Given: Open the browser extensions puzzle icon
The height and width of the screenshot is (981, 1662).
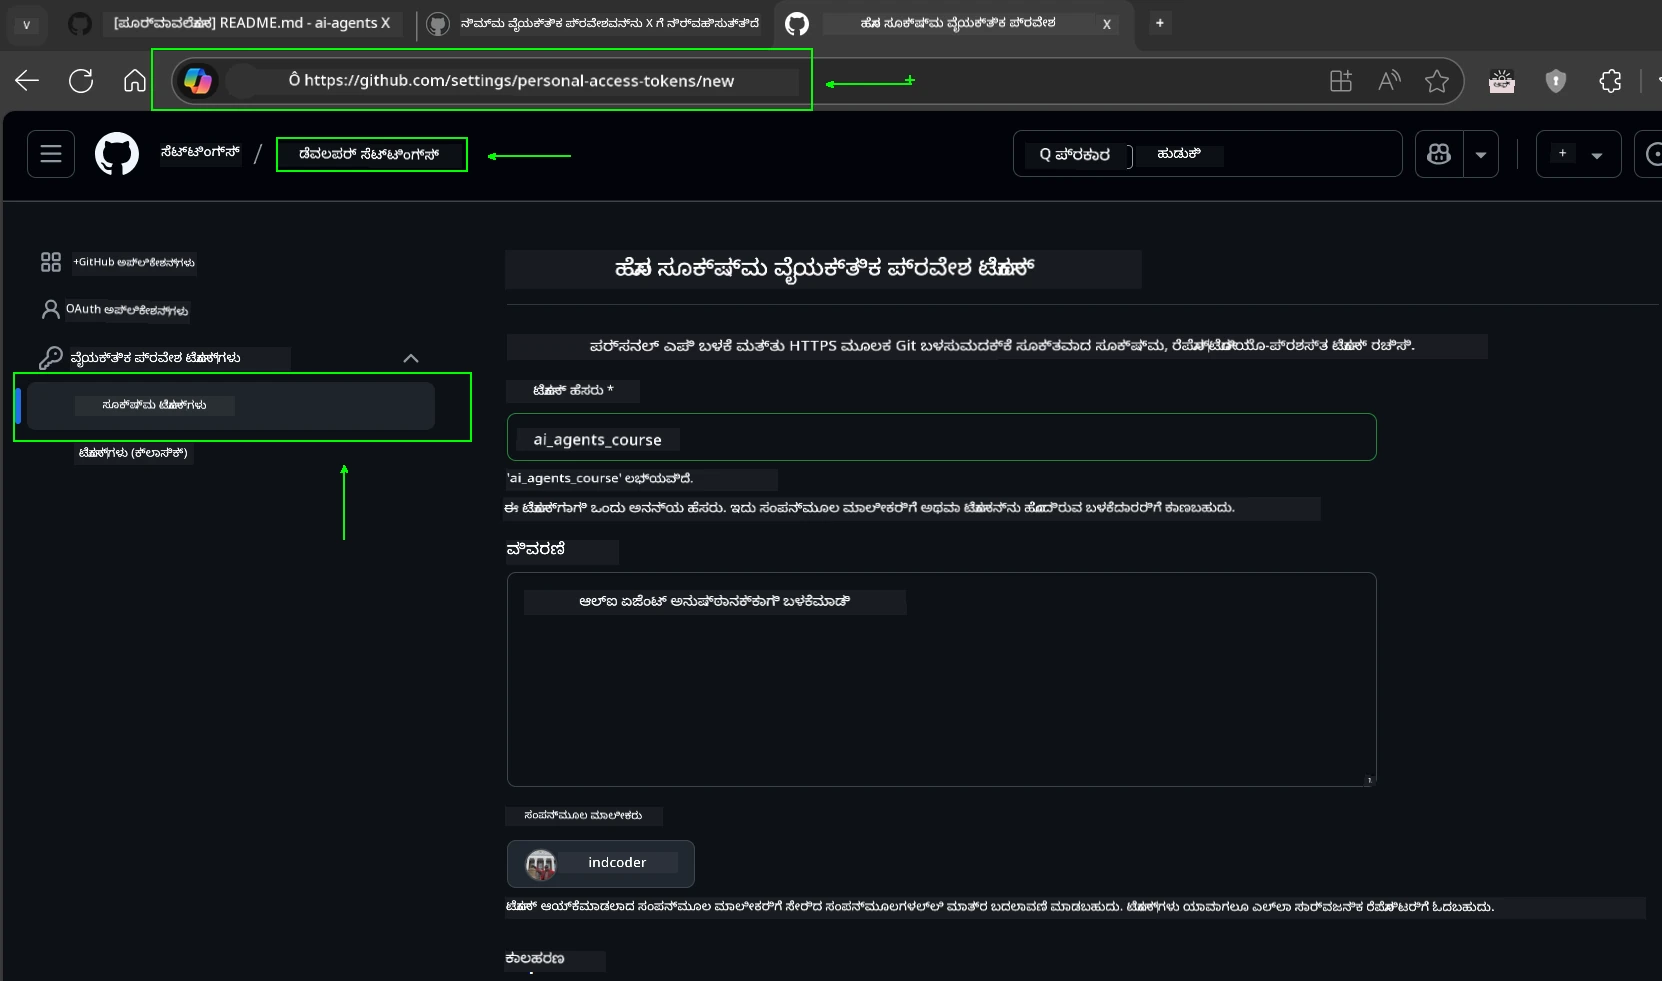Looking at the screenshot, I should tap(1610, 81).
